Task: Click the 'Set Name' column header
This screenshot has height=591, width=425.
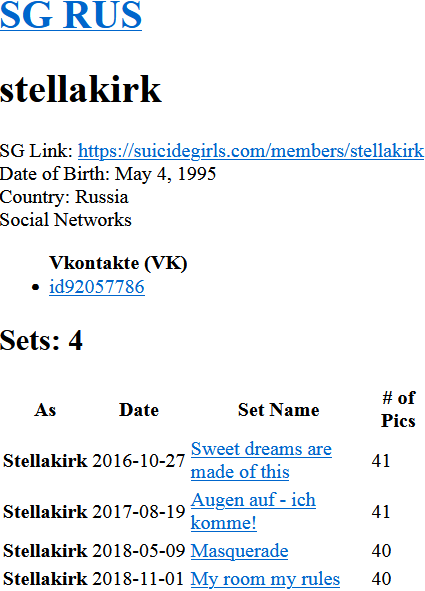Action: click(278, 410)
